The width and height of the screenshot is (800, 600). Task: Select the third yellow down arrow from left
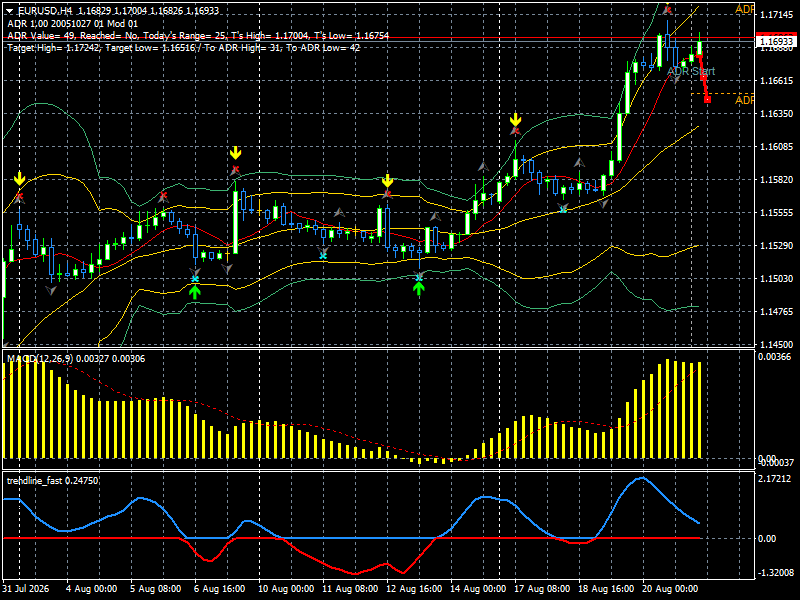pos(387,181)
